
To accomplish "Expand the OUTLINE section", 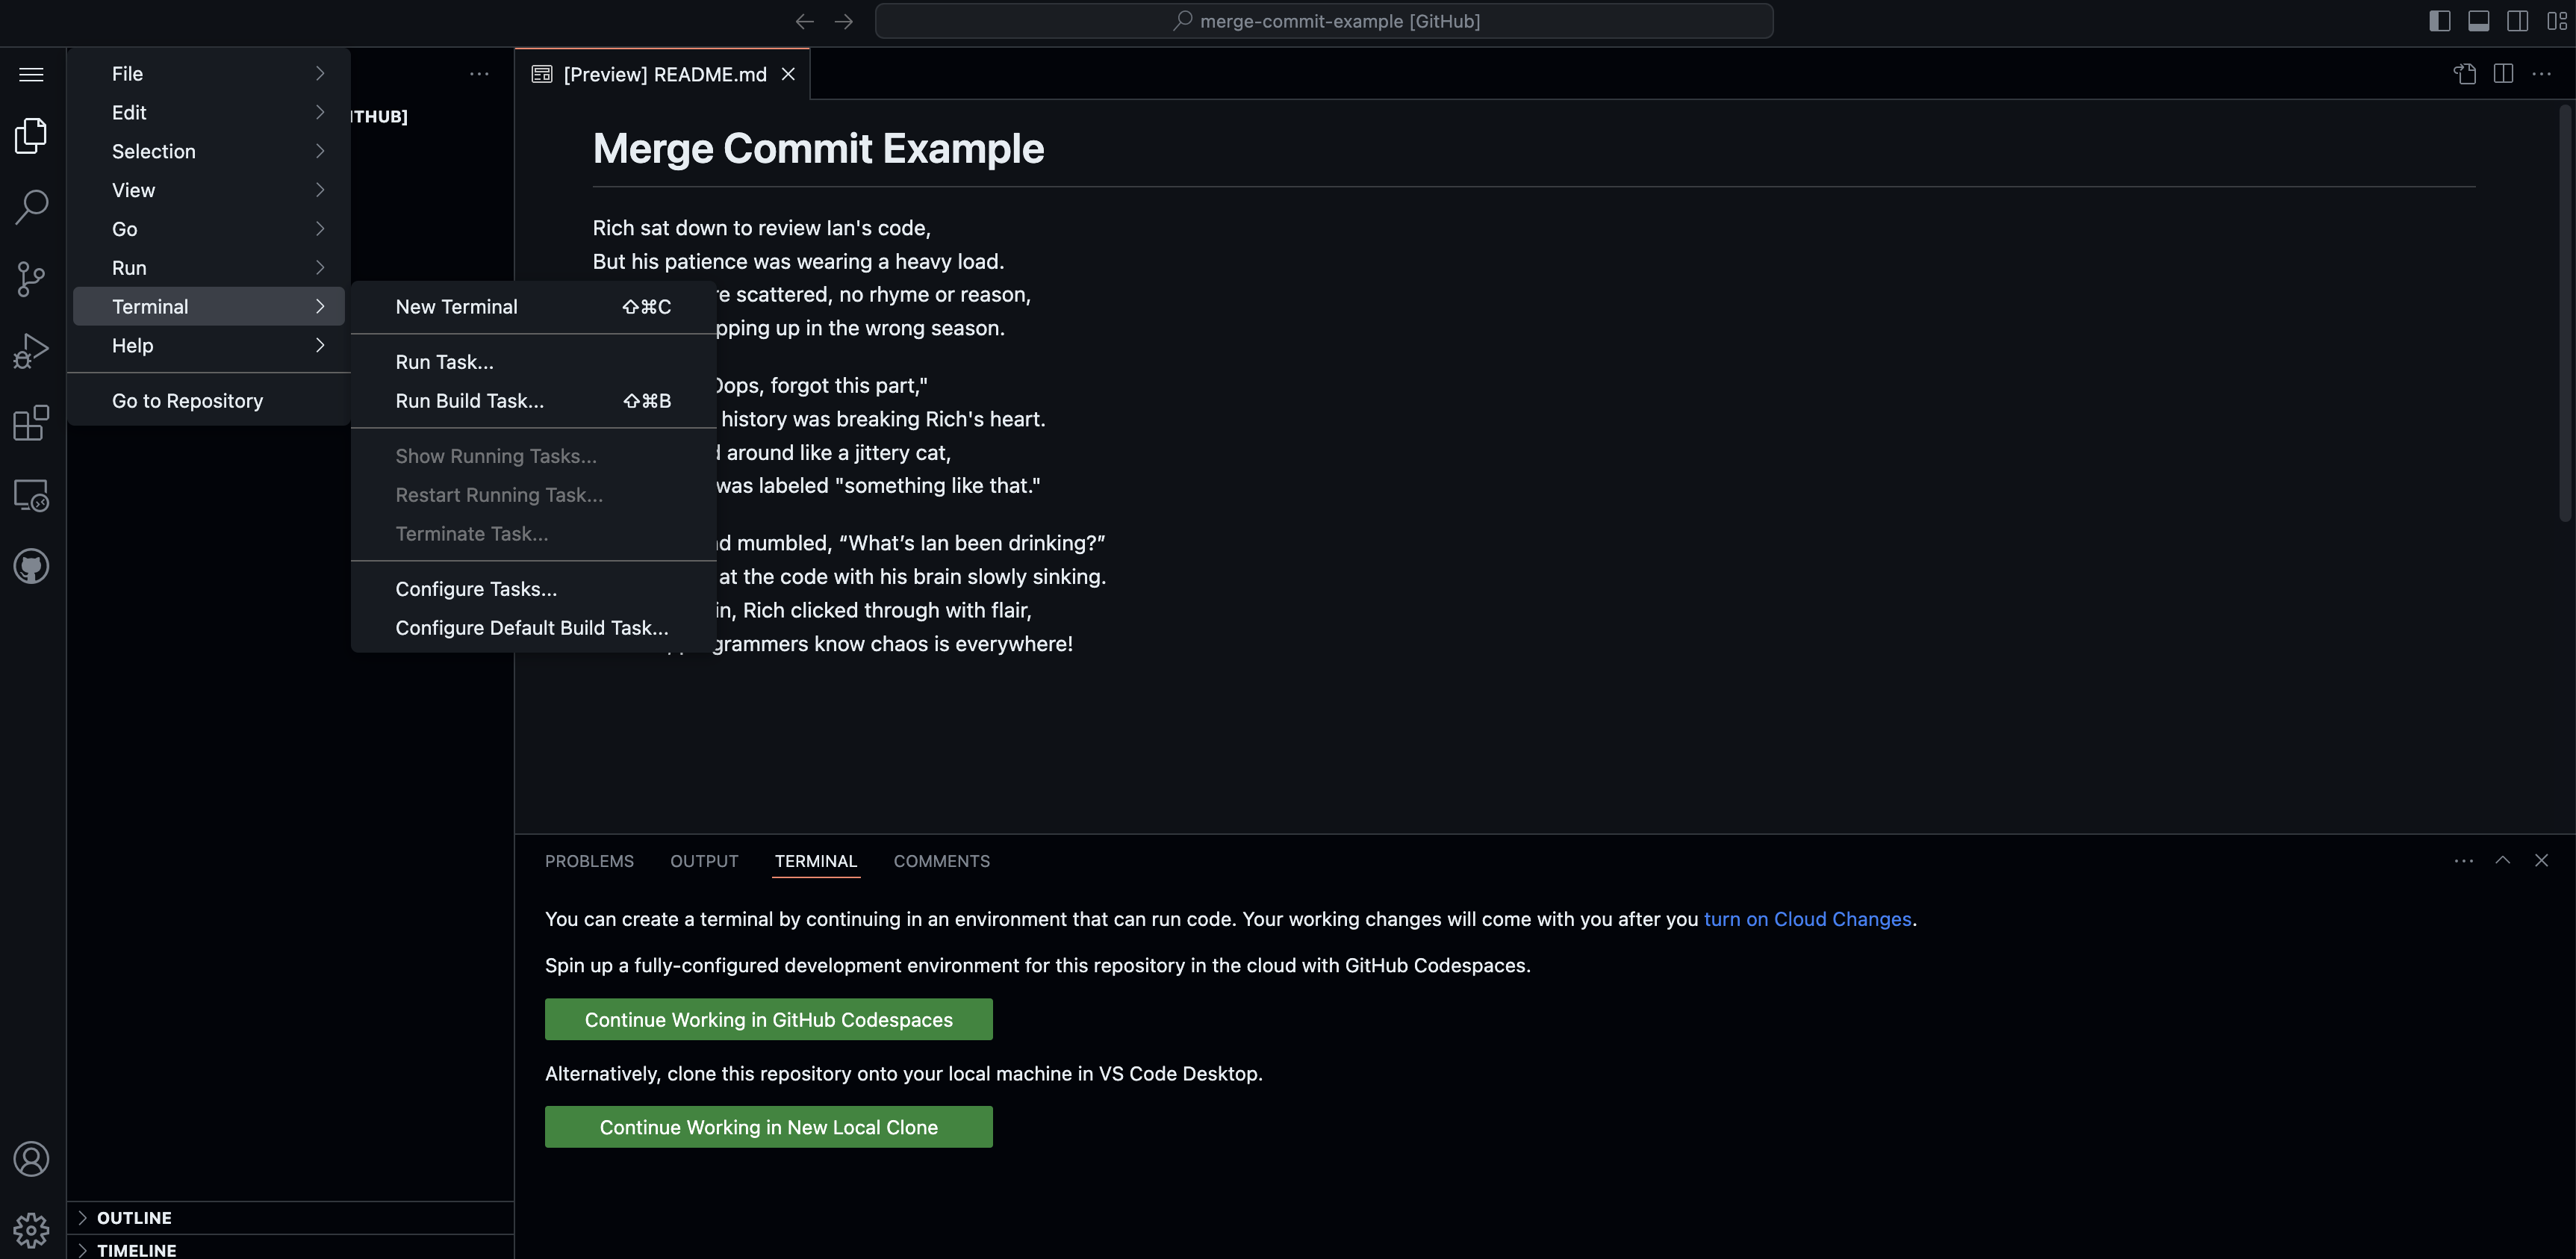I will pyautogui.click(x=134, y=1217).
